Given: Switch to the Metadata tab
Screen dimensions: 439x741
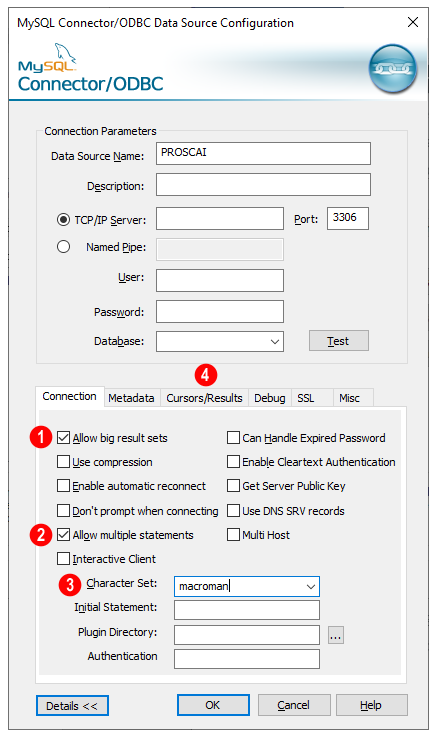Looking at the screenshot, I should [131, 398].
